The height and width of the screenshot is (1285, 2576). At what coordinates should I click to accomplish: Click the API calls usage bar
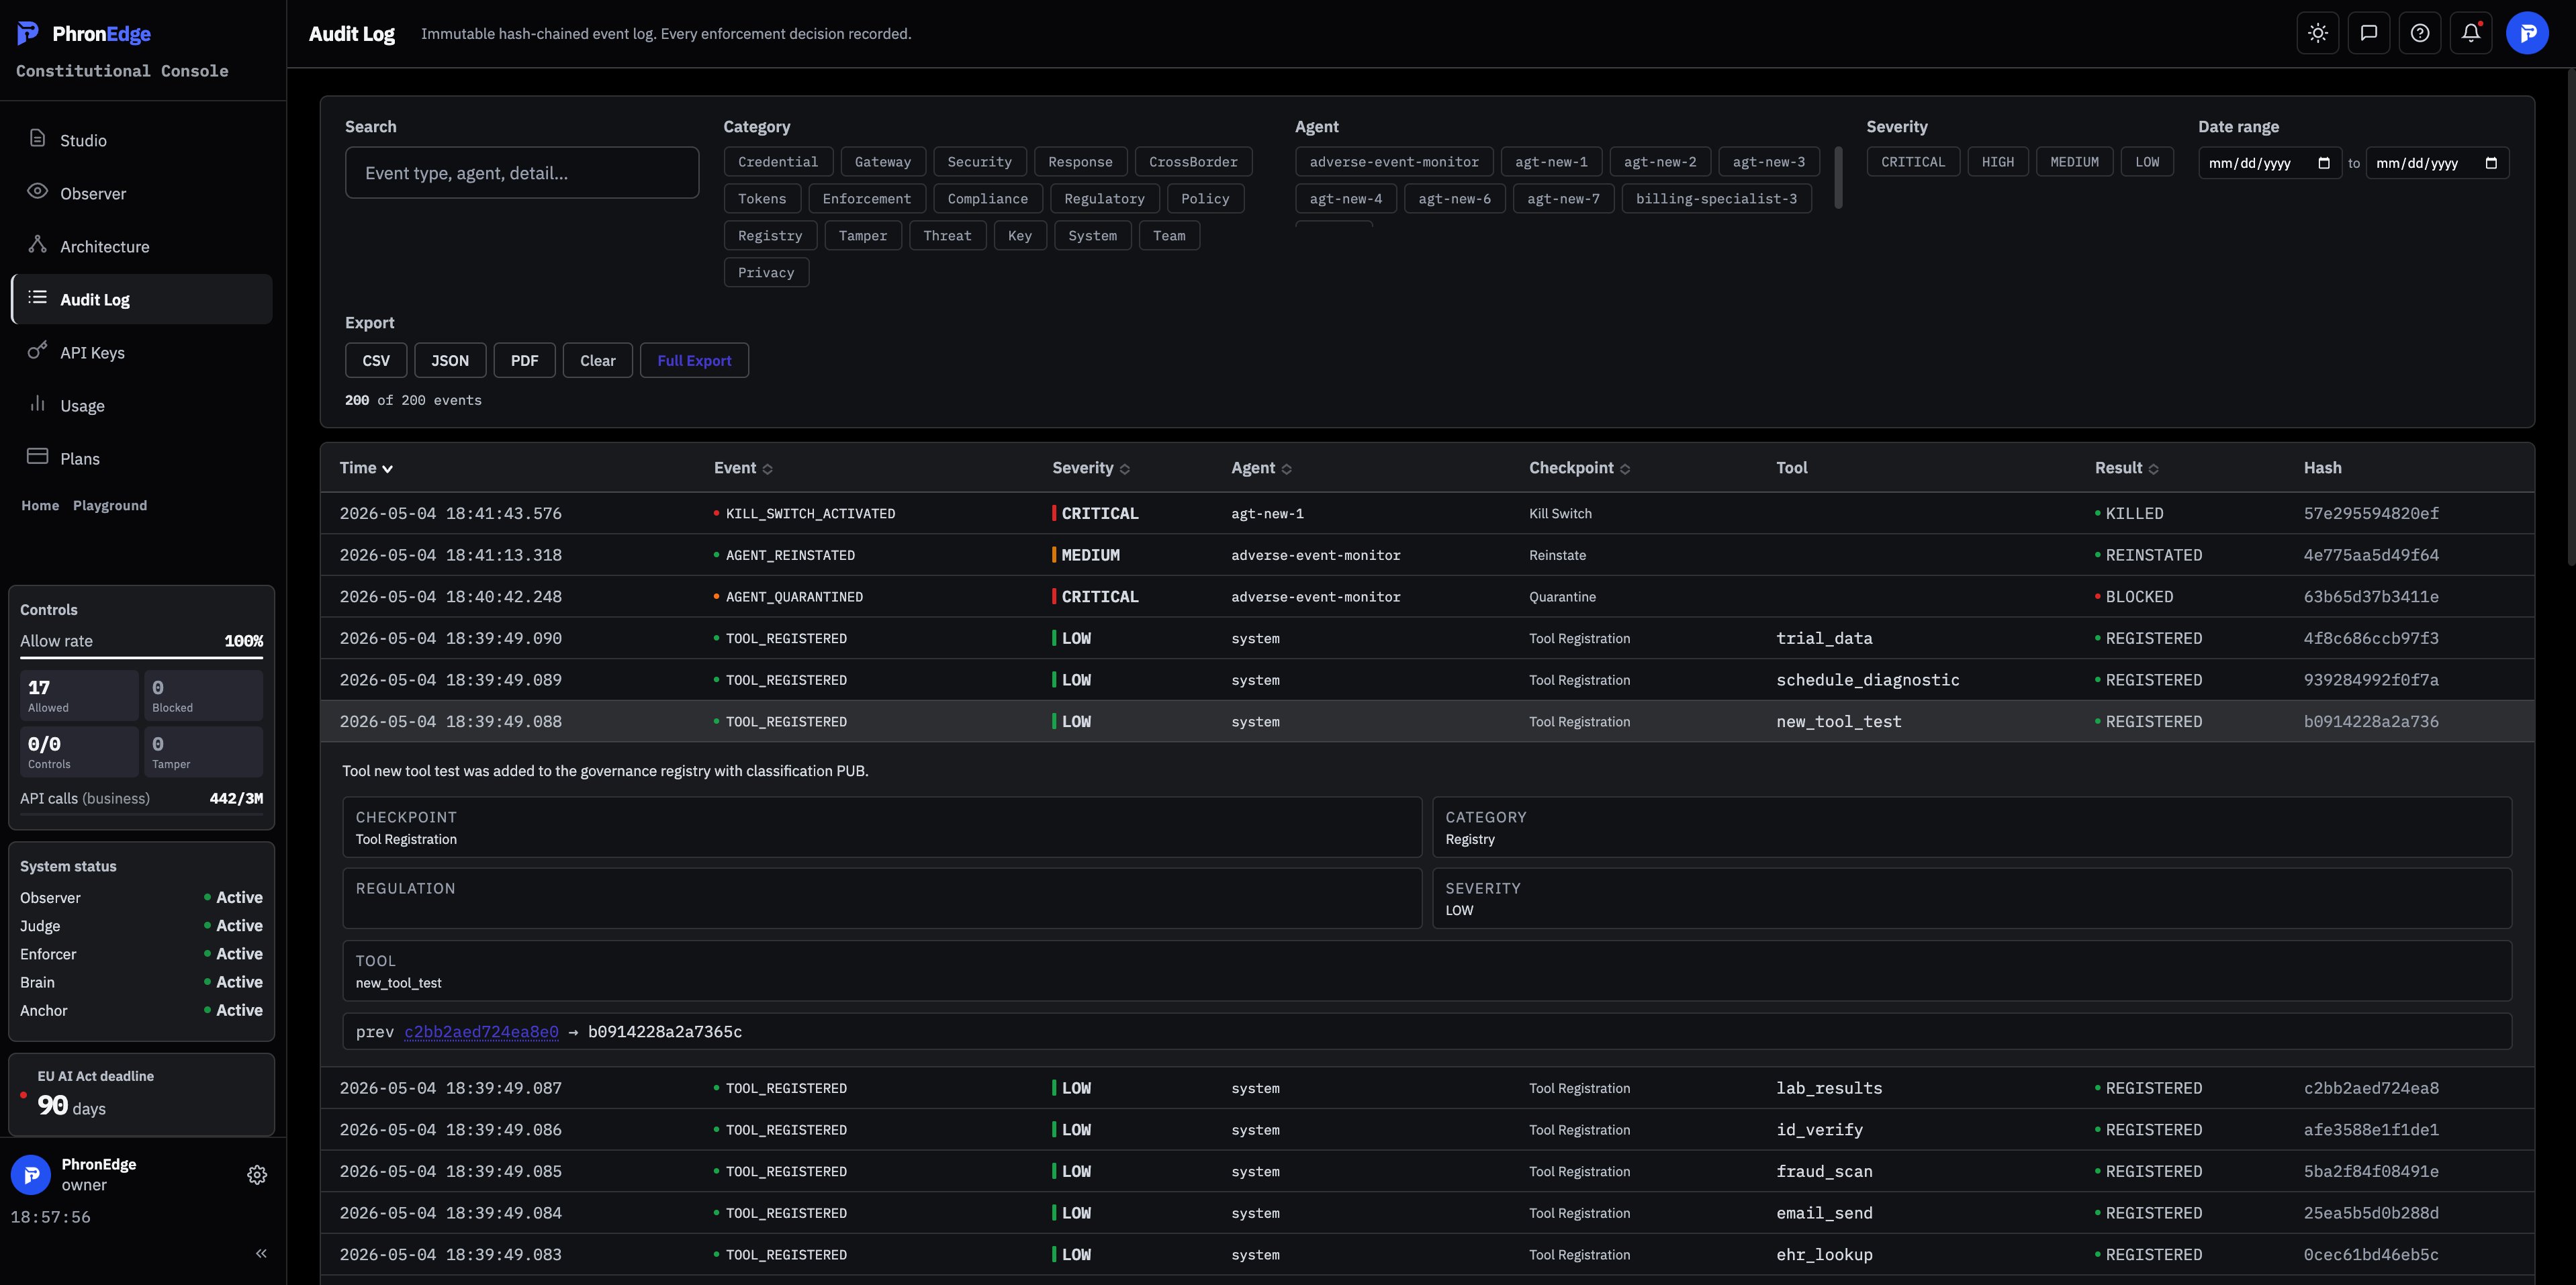point(141,814)
